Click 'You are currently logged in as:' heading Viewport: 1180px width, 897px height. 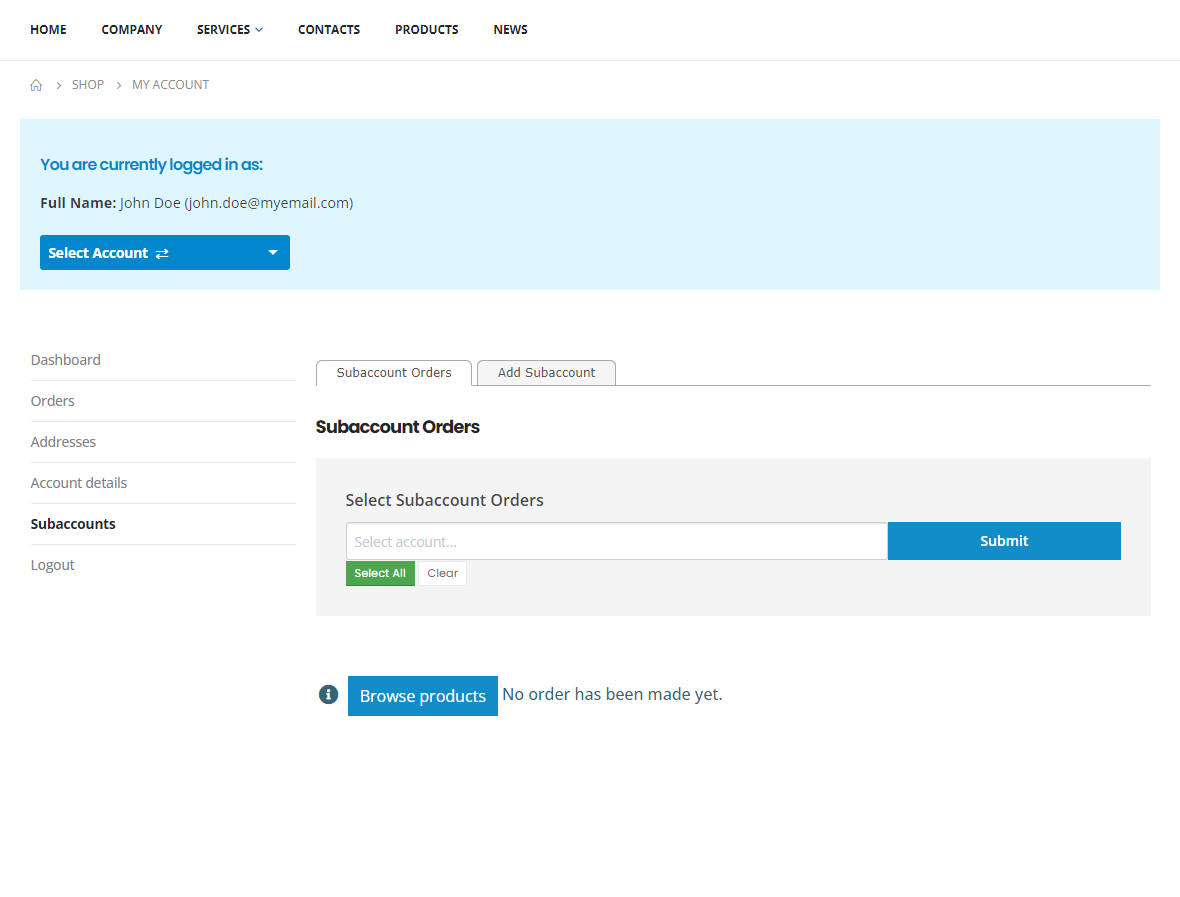coord(151,165)
